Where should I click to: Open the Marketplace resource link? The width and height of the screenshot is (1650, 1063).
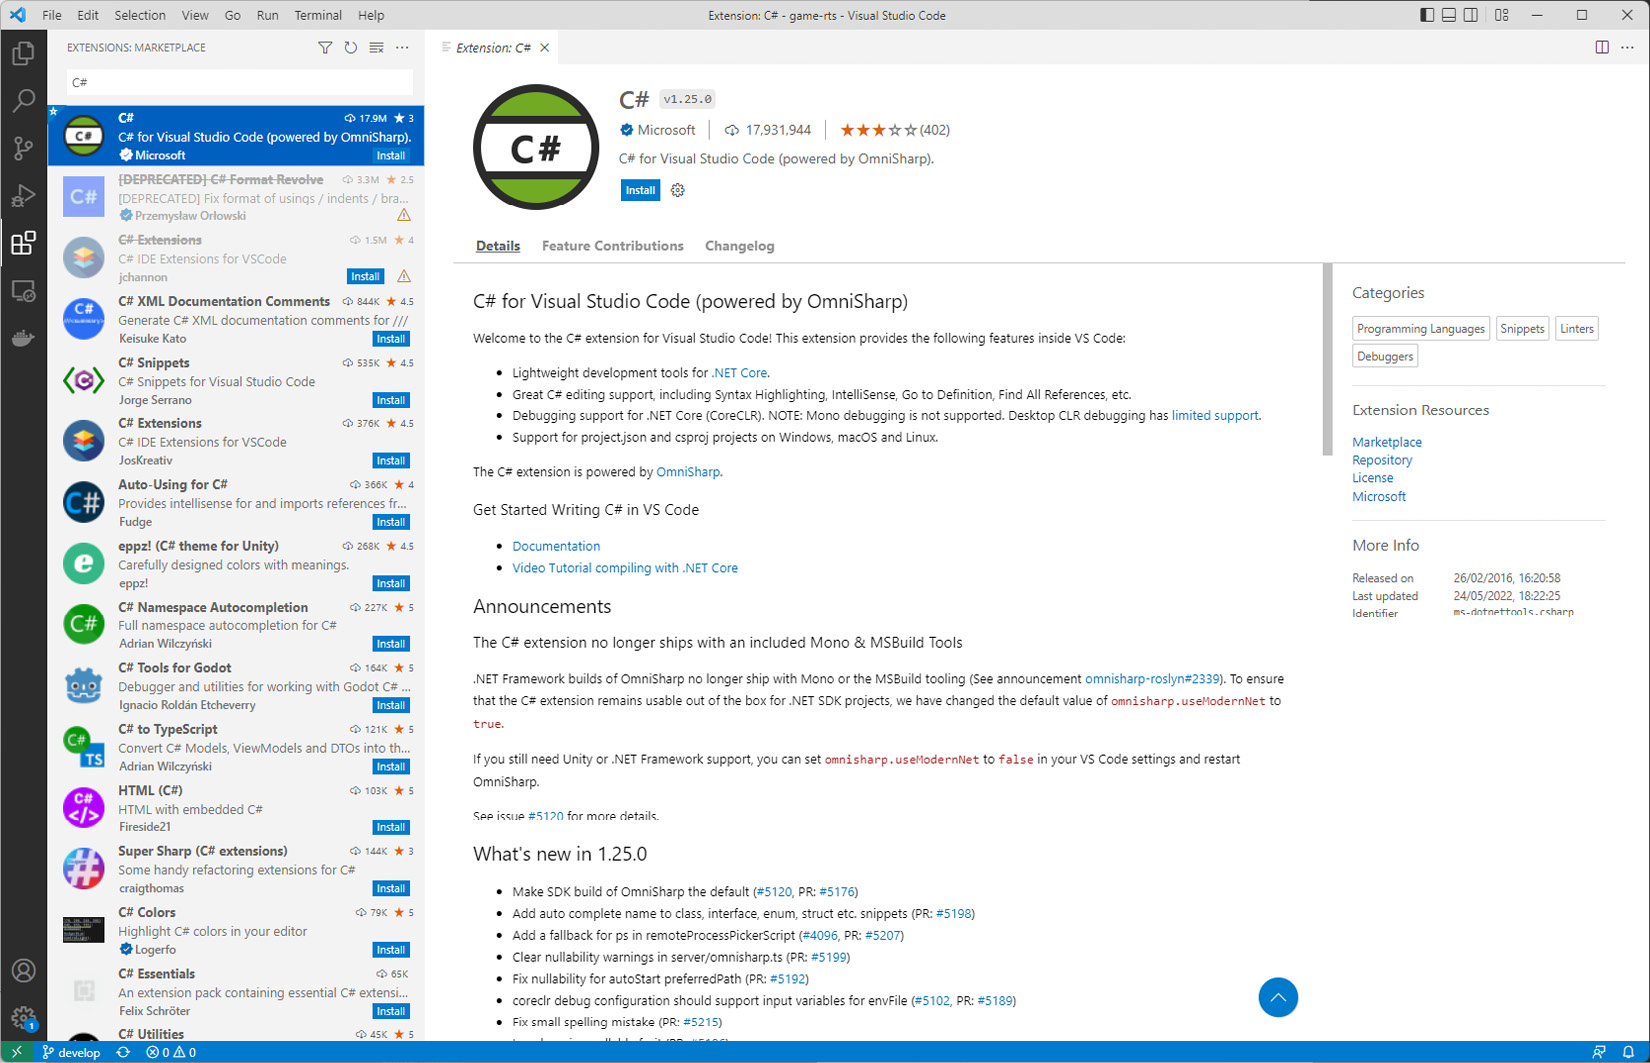(x=1387, y=442)
